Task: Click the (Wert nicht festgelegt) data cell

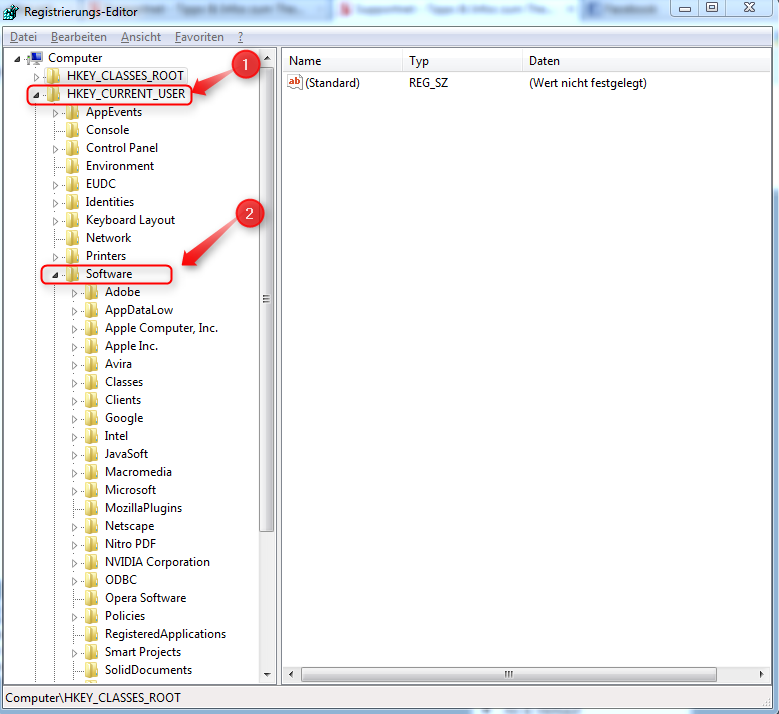Action: pyautogui.click(x=588, y=82)
